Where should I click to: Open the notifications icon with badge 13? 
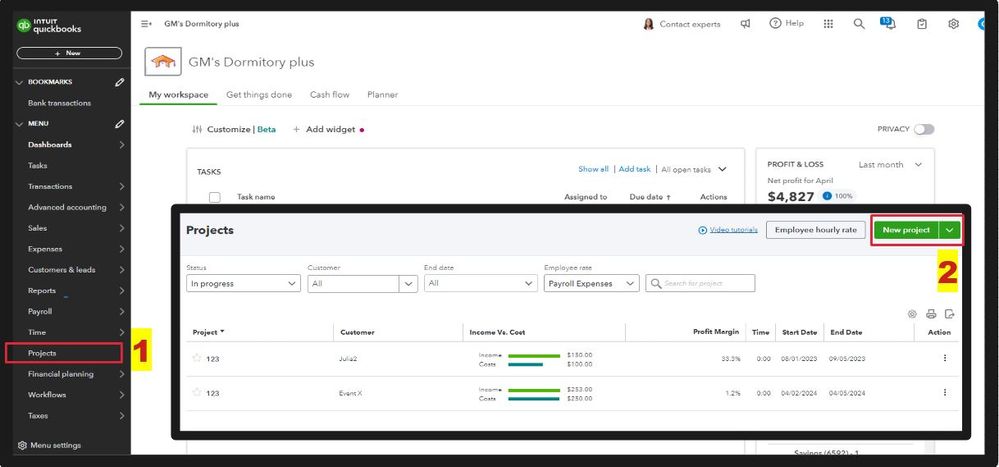(x=888, y=23)
